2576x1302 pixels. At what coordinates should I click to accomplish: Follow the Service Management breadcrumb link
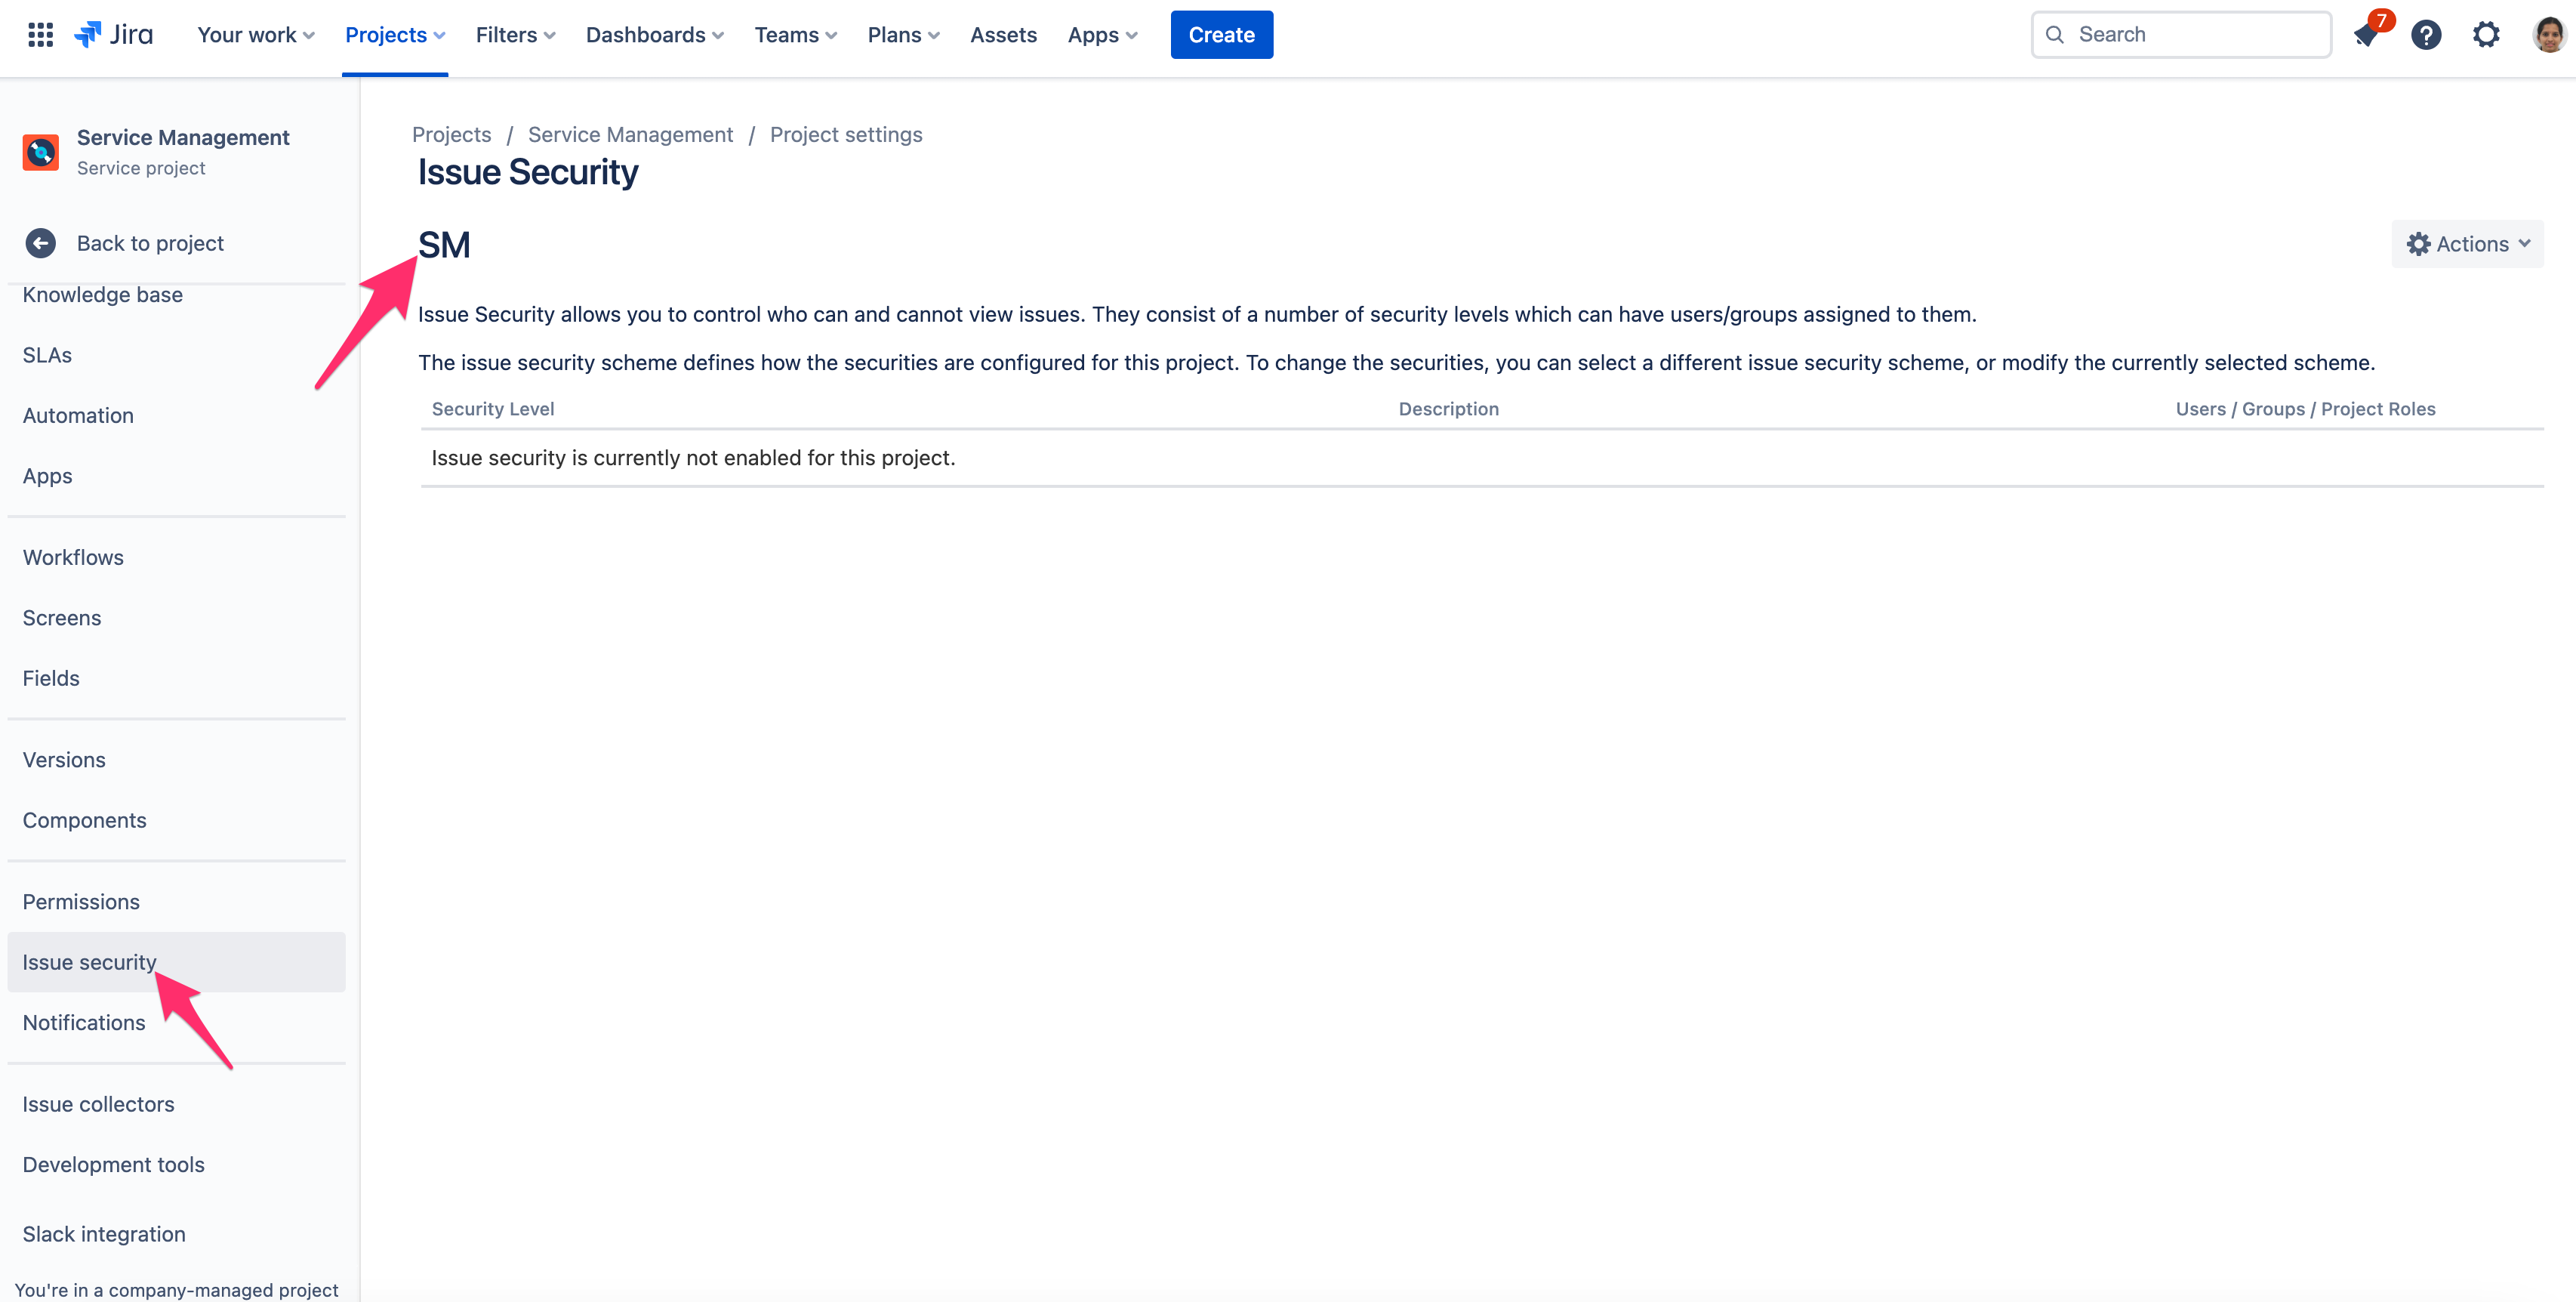[x=630, y=134]
